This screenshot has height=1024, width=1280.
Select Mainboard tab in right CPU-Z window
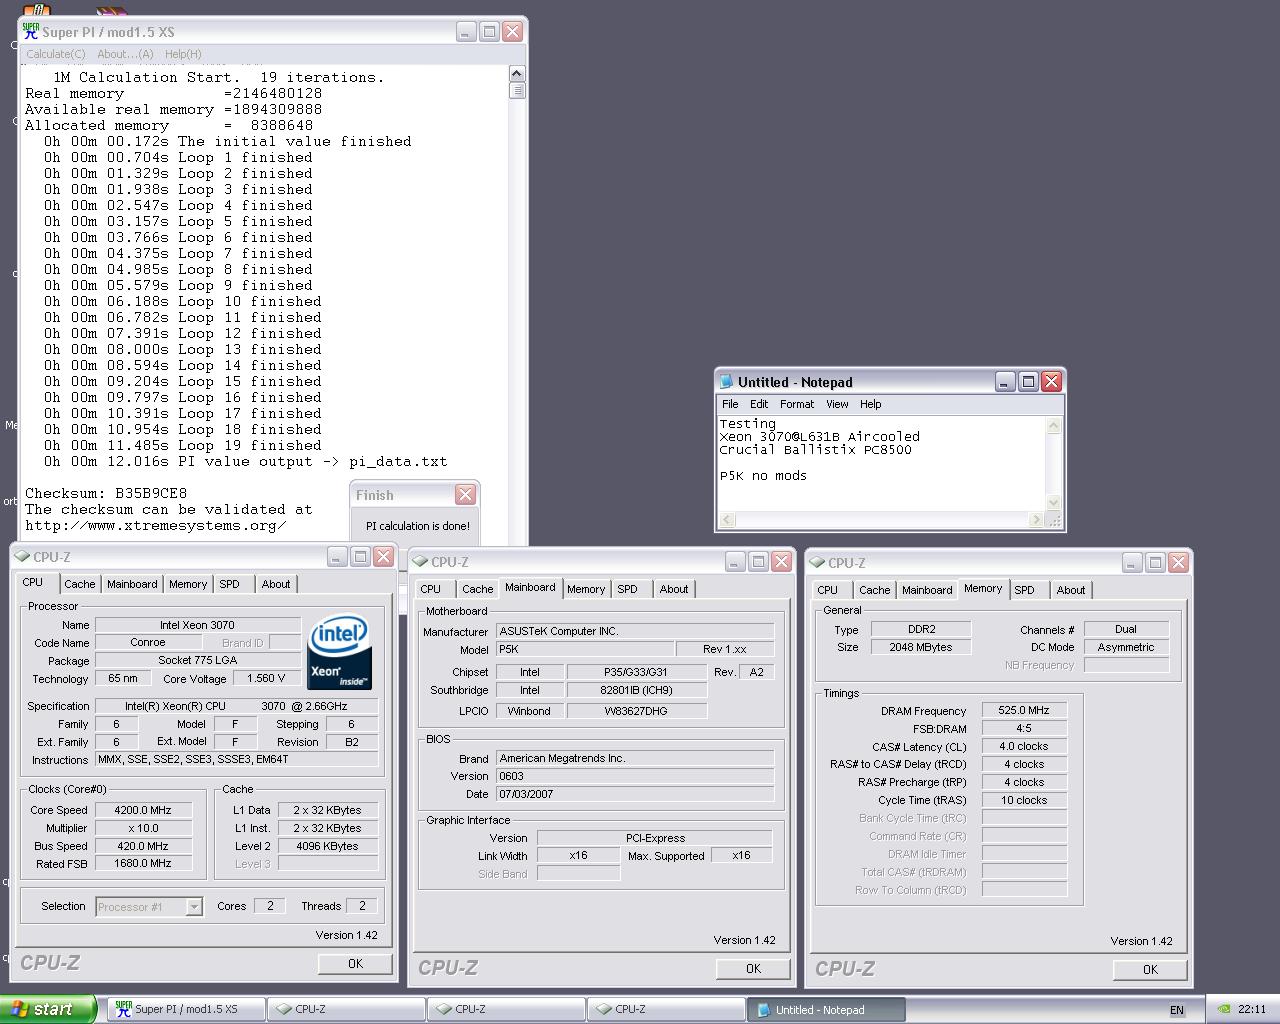927,590
